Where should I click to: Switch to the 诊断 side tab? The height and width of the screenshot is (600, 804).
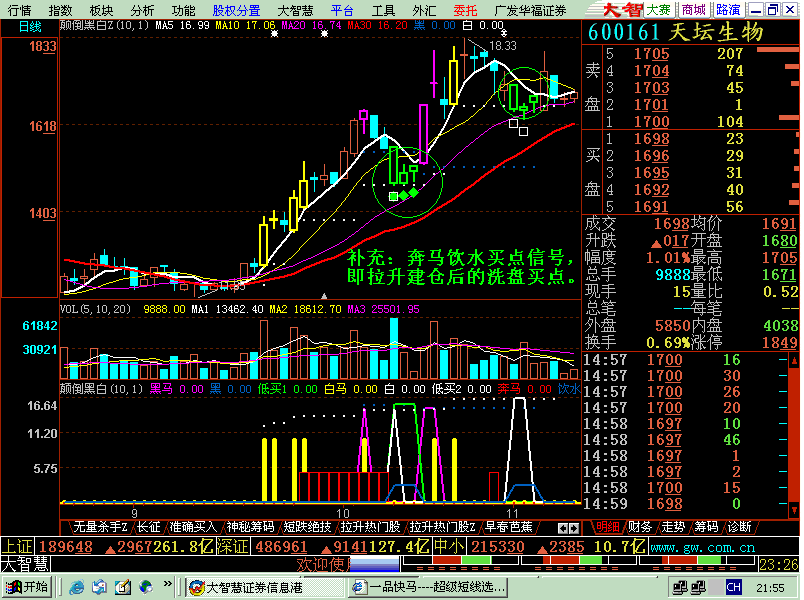click(x=739, y=527)
